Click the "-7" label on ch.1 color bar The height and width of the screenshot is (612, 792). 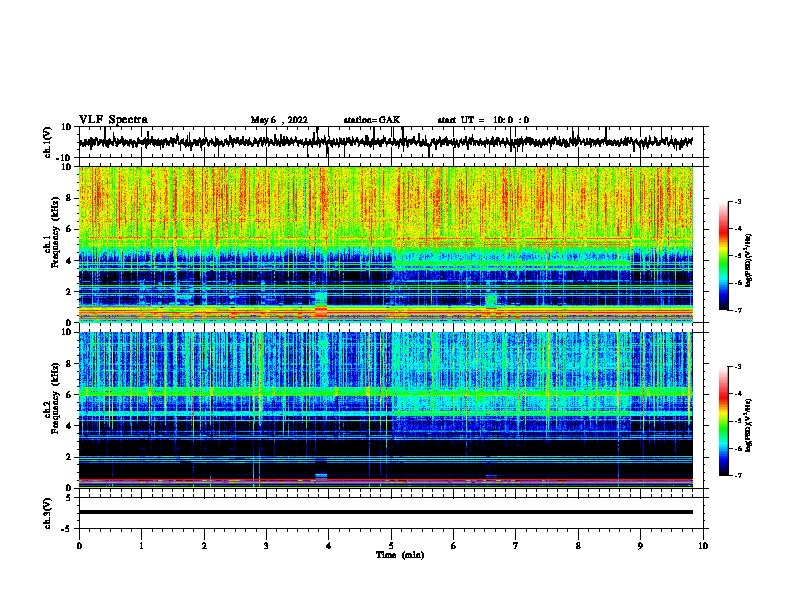tap(737, 310)
